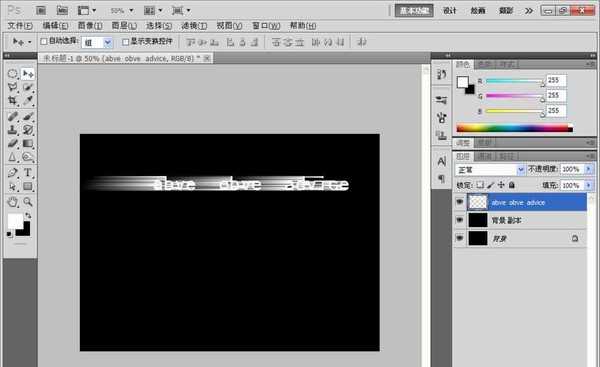The height and width of the screenshot is (367, 600).
Task: Select the Zoom tool
Action: point(28,202)
